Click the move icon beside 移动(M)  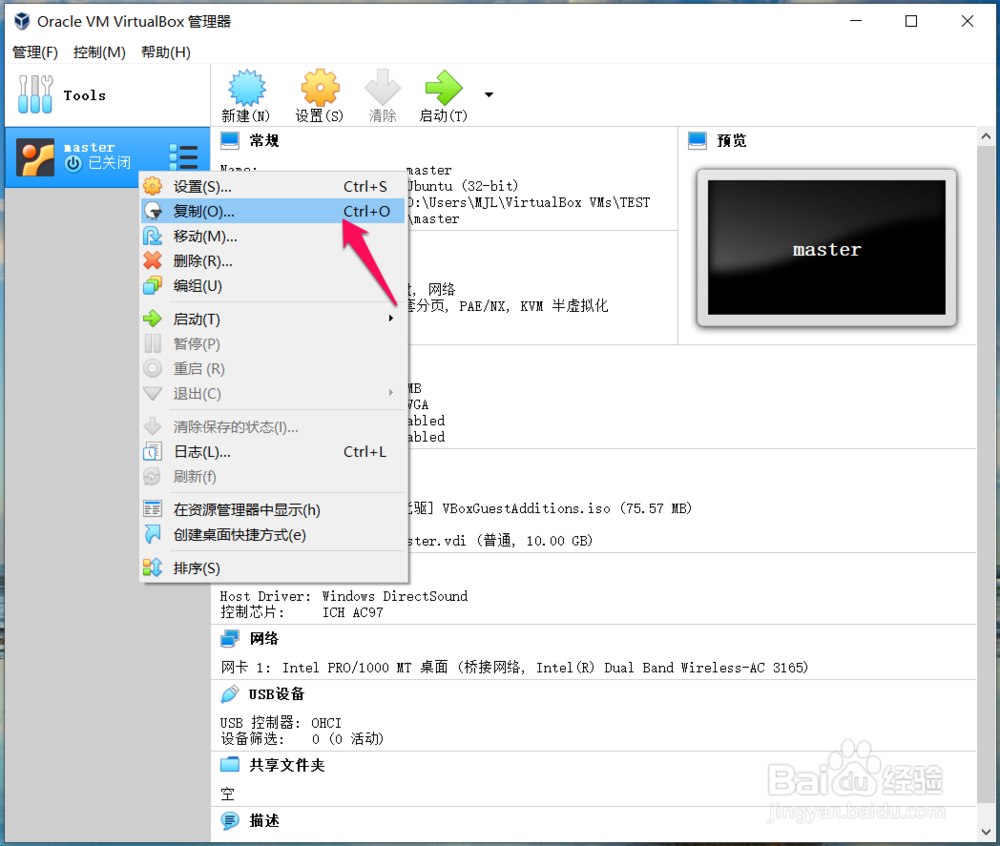pos(153,236)
